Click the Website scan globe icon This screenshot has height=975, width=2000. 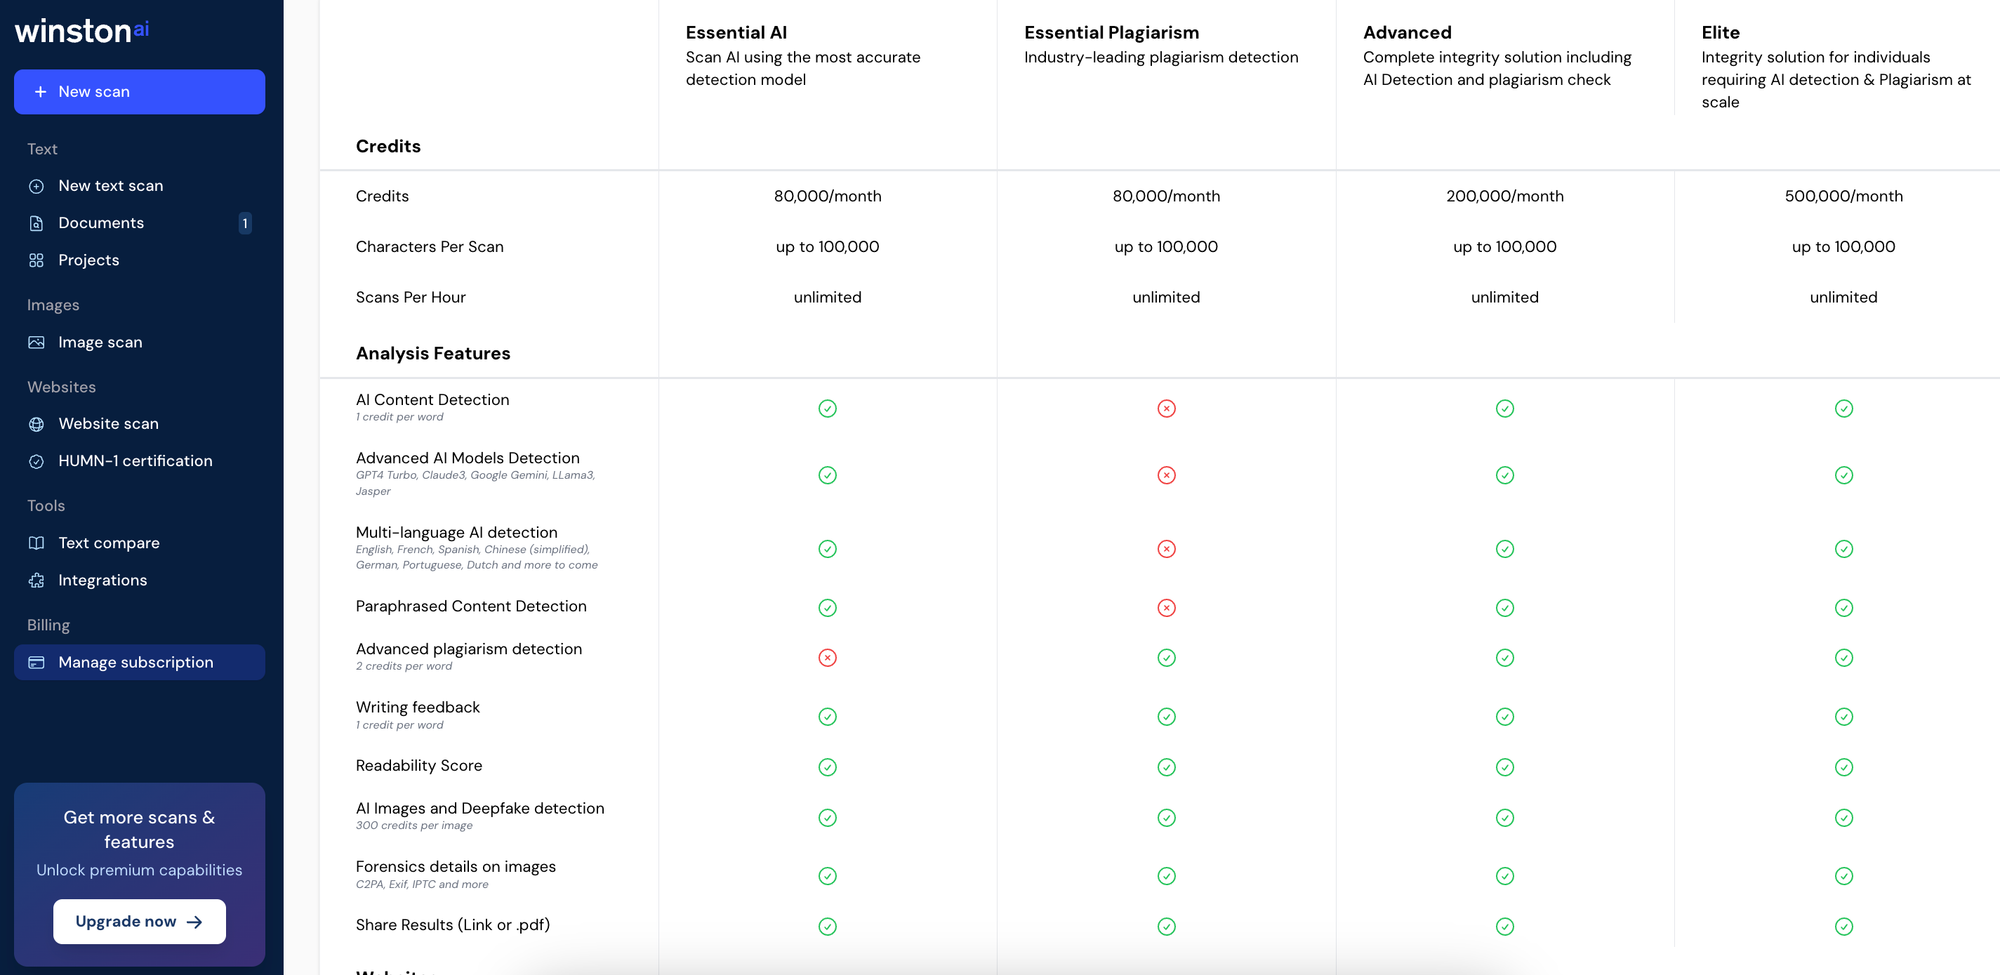tap(36, 424)
